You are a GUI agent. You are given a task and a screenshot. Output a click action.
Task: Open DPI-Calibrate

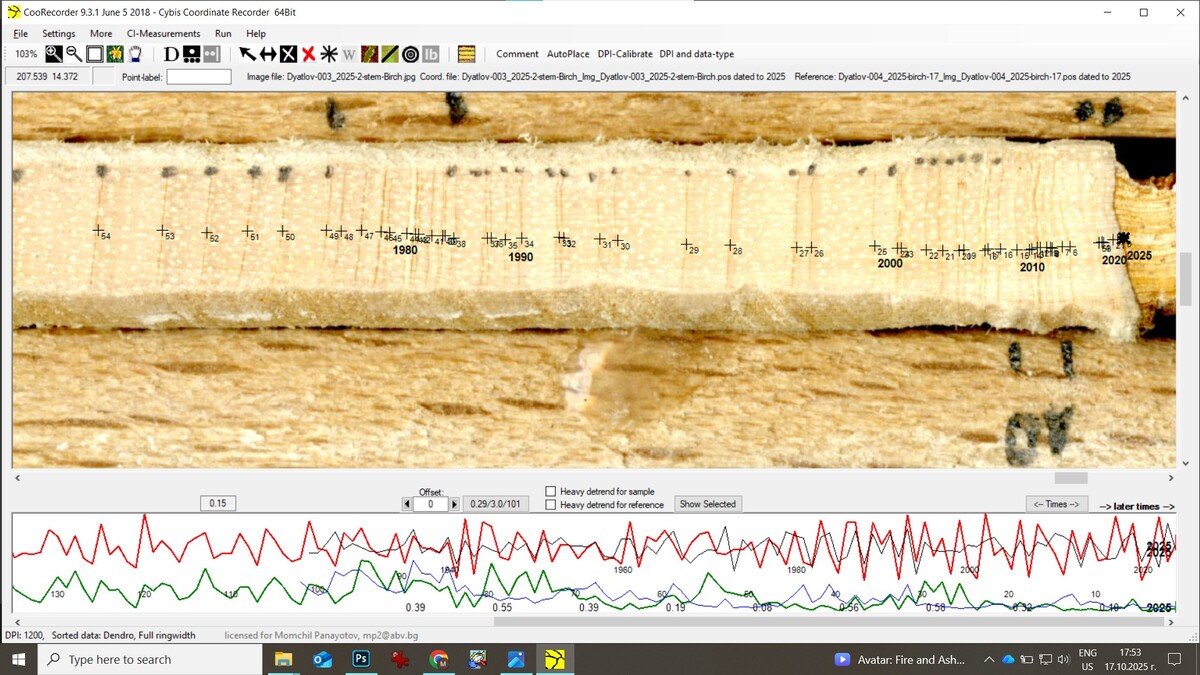point(625,54)
